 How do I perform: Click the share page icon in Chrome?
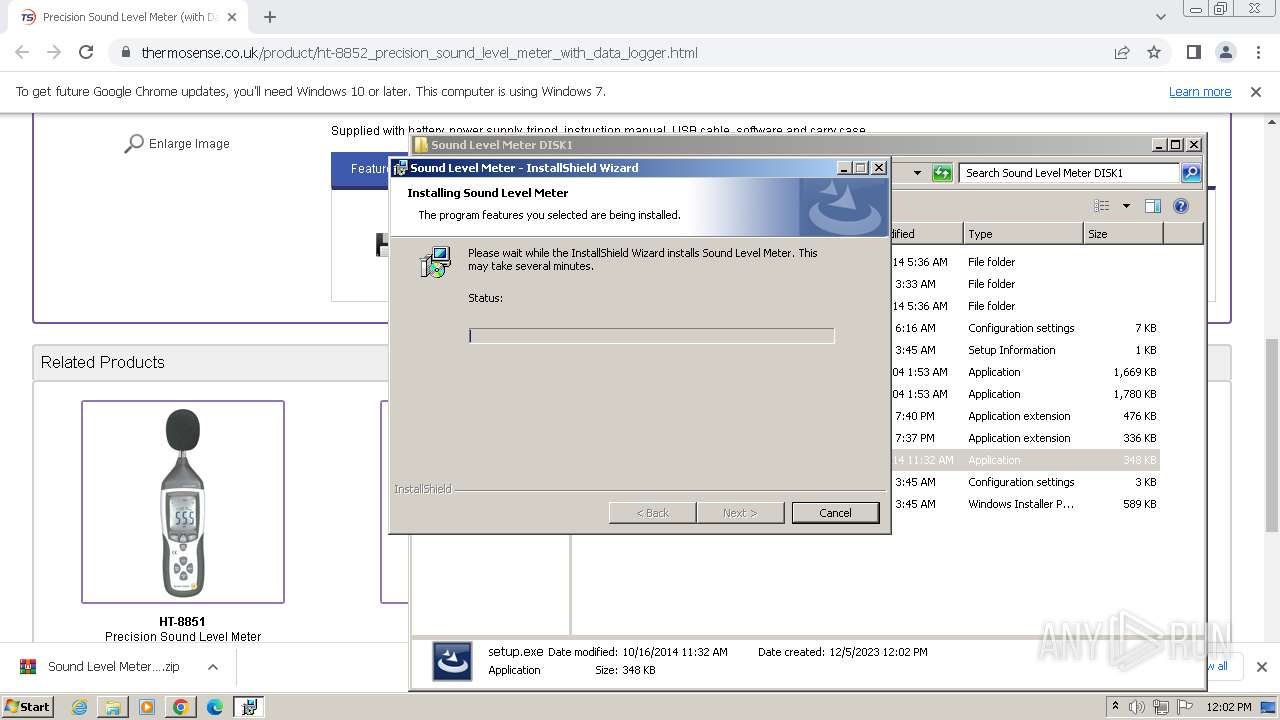[x=1122, y=53]
